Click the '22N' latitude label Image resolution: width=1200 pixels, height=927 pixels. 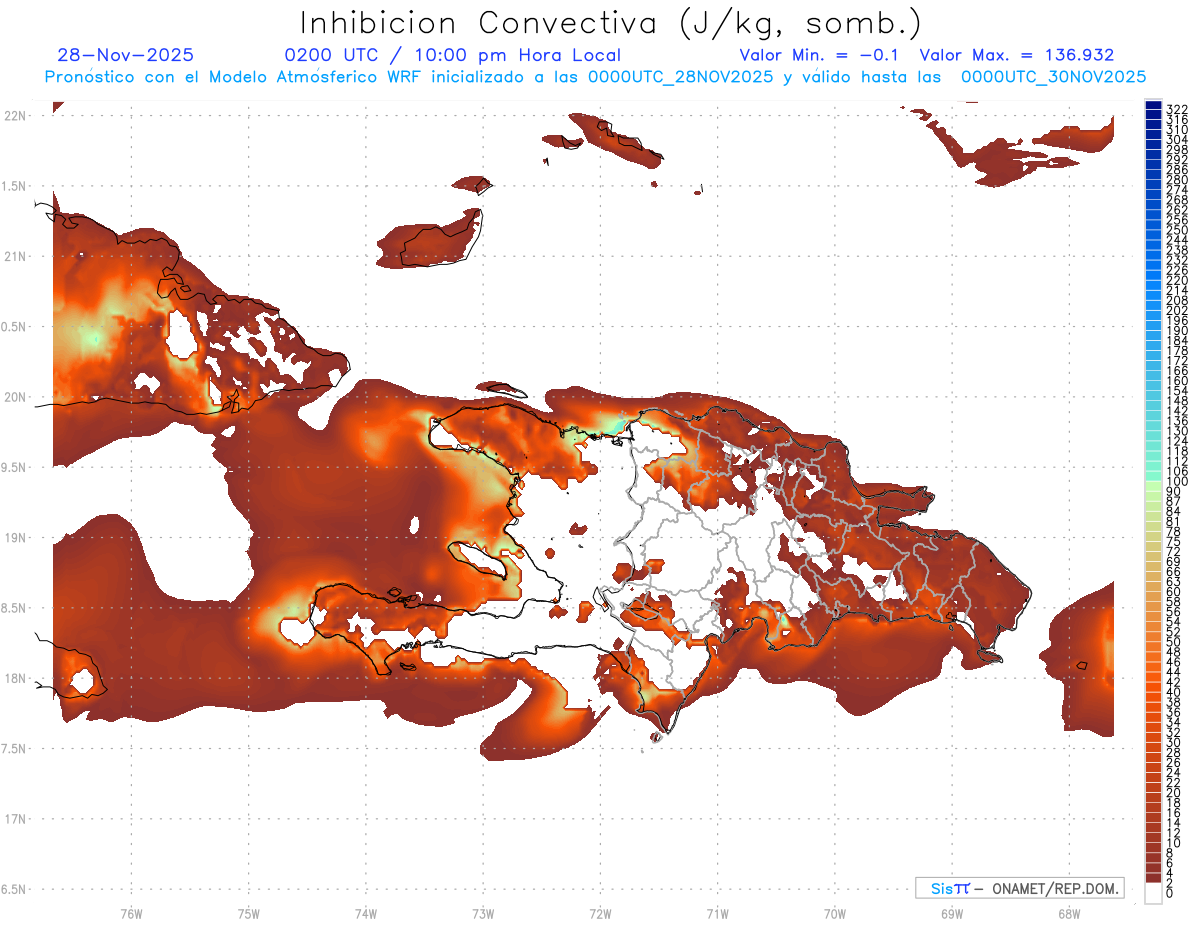[x=15, y=116]
